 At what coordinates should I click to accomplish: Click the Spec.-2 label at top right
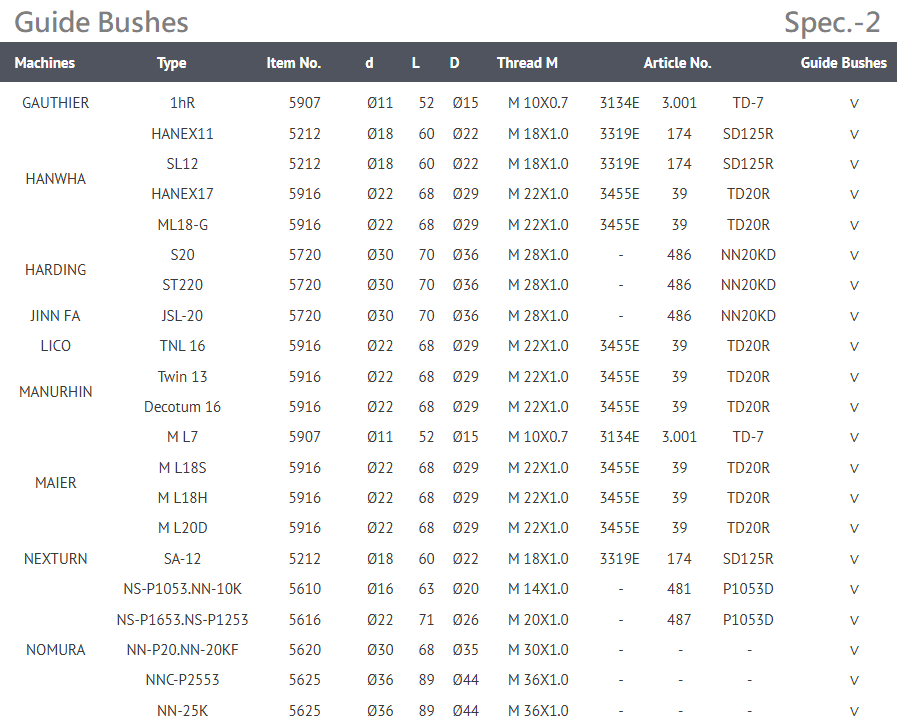click(x=832, y=22)
